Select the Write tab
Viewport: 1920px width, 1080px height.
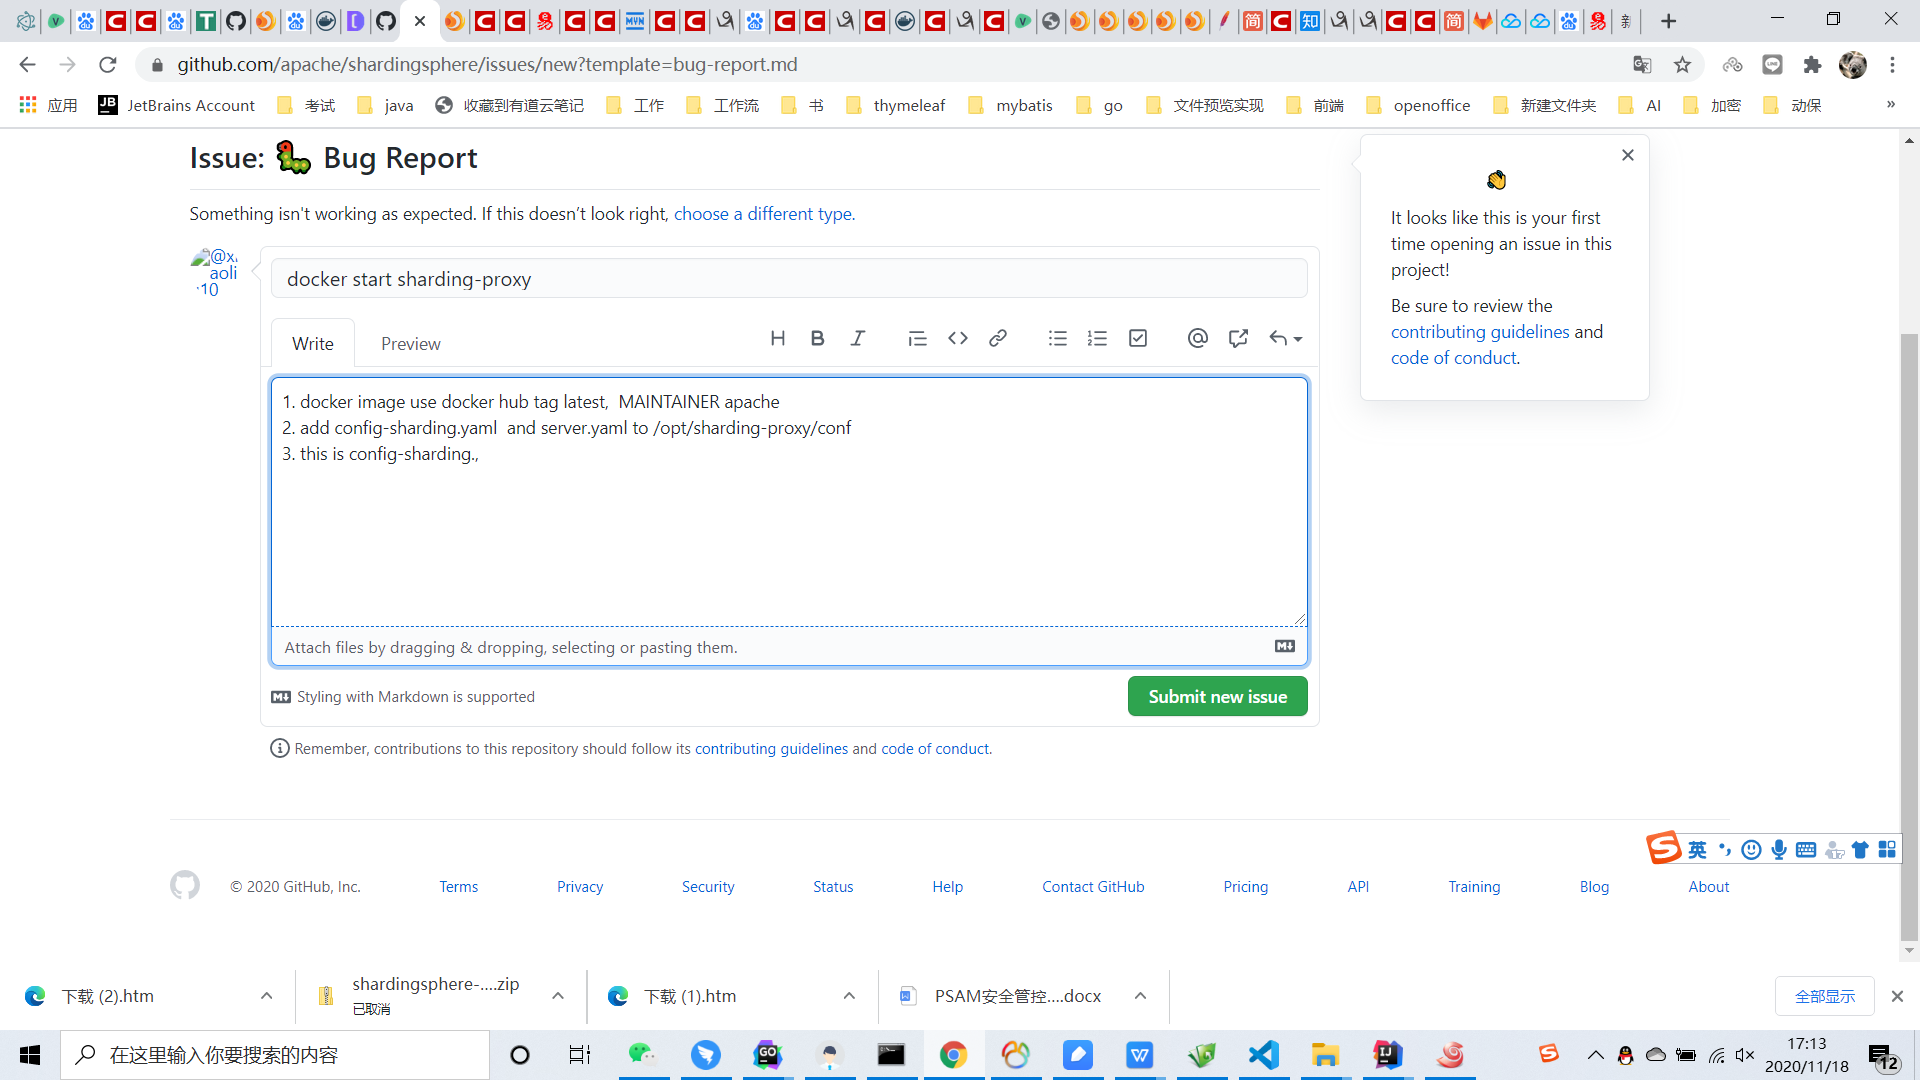pos(312,343)
